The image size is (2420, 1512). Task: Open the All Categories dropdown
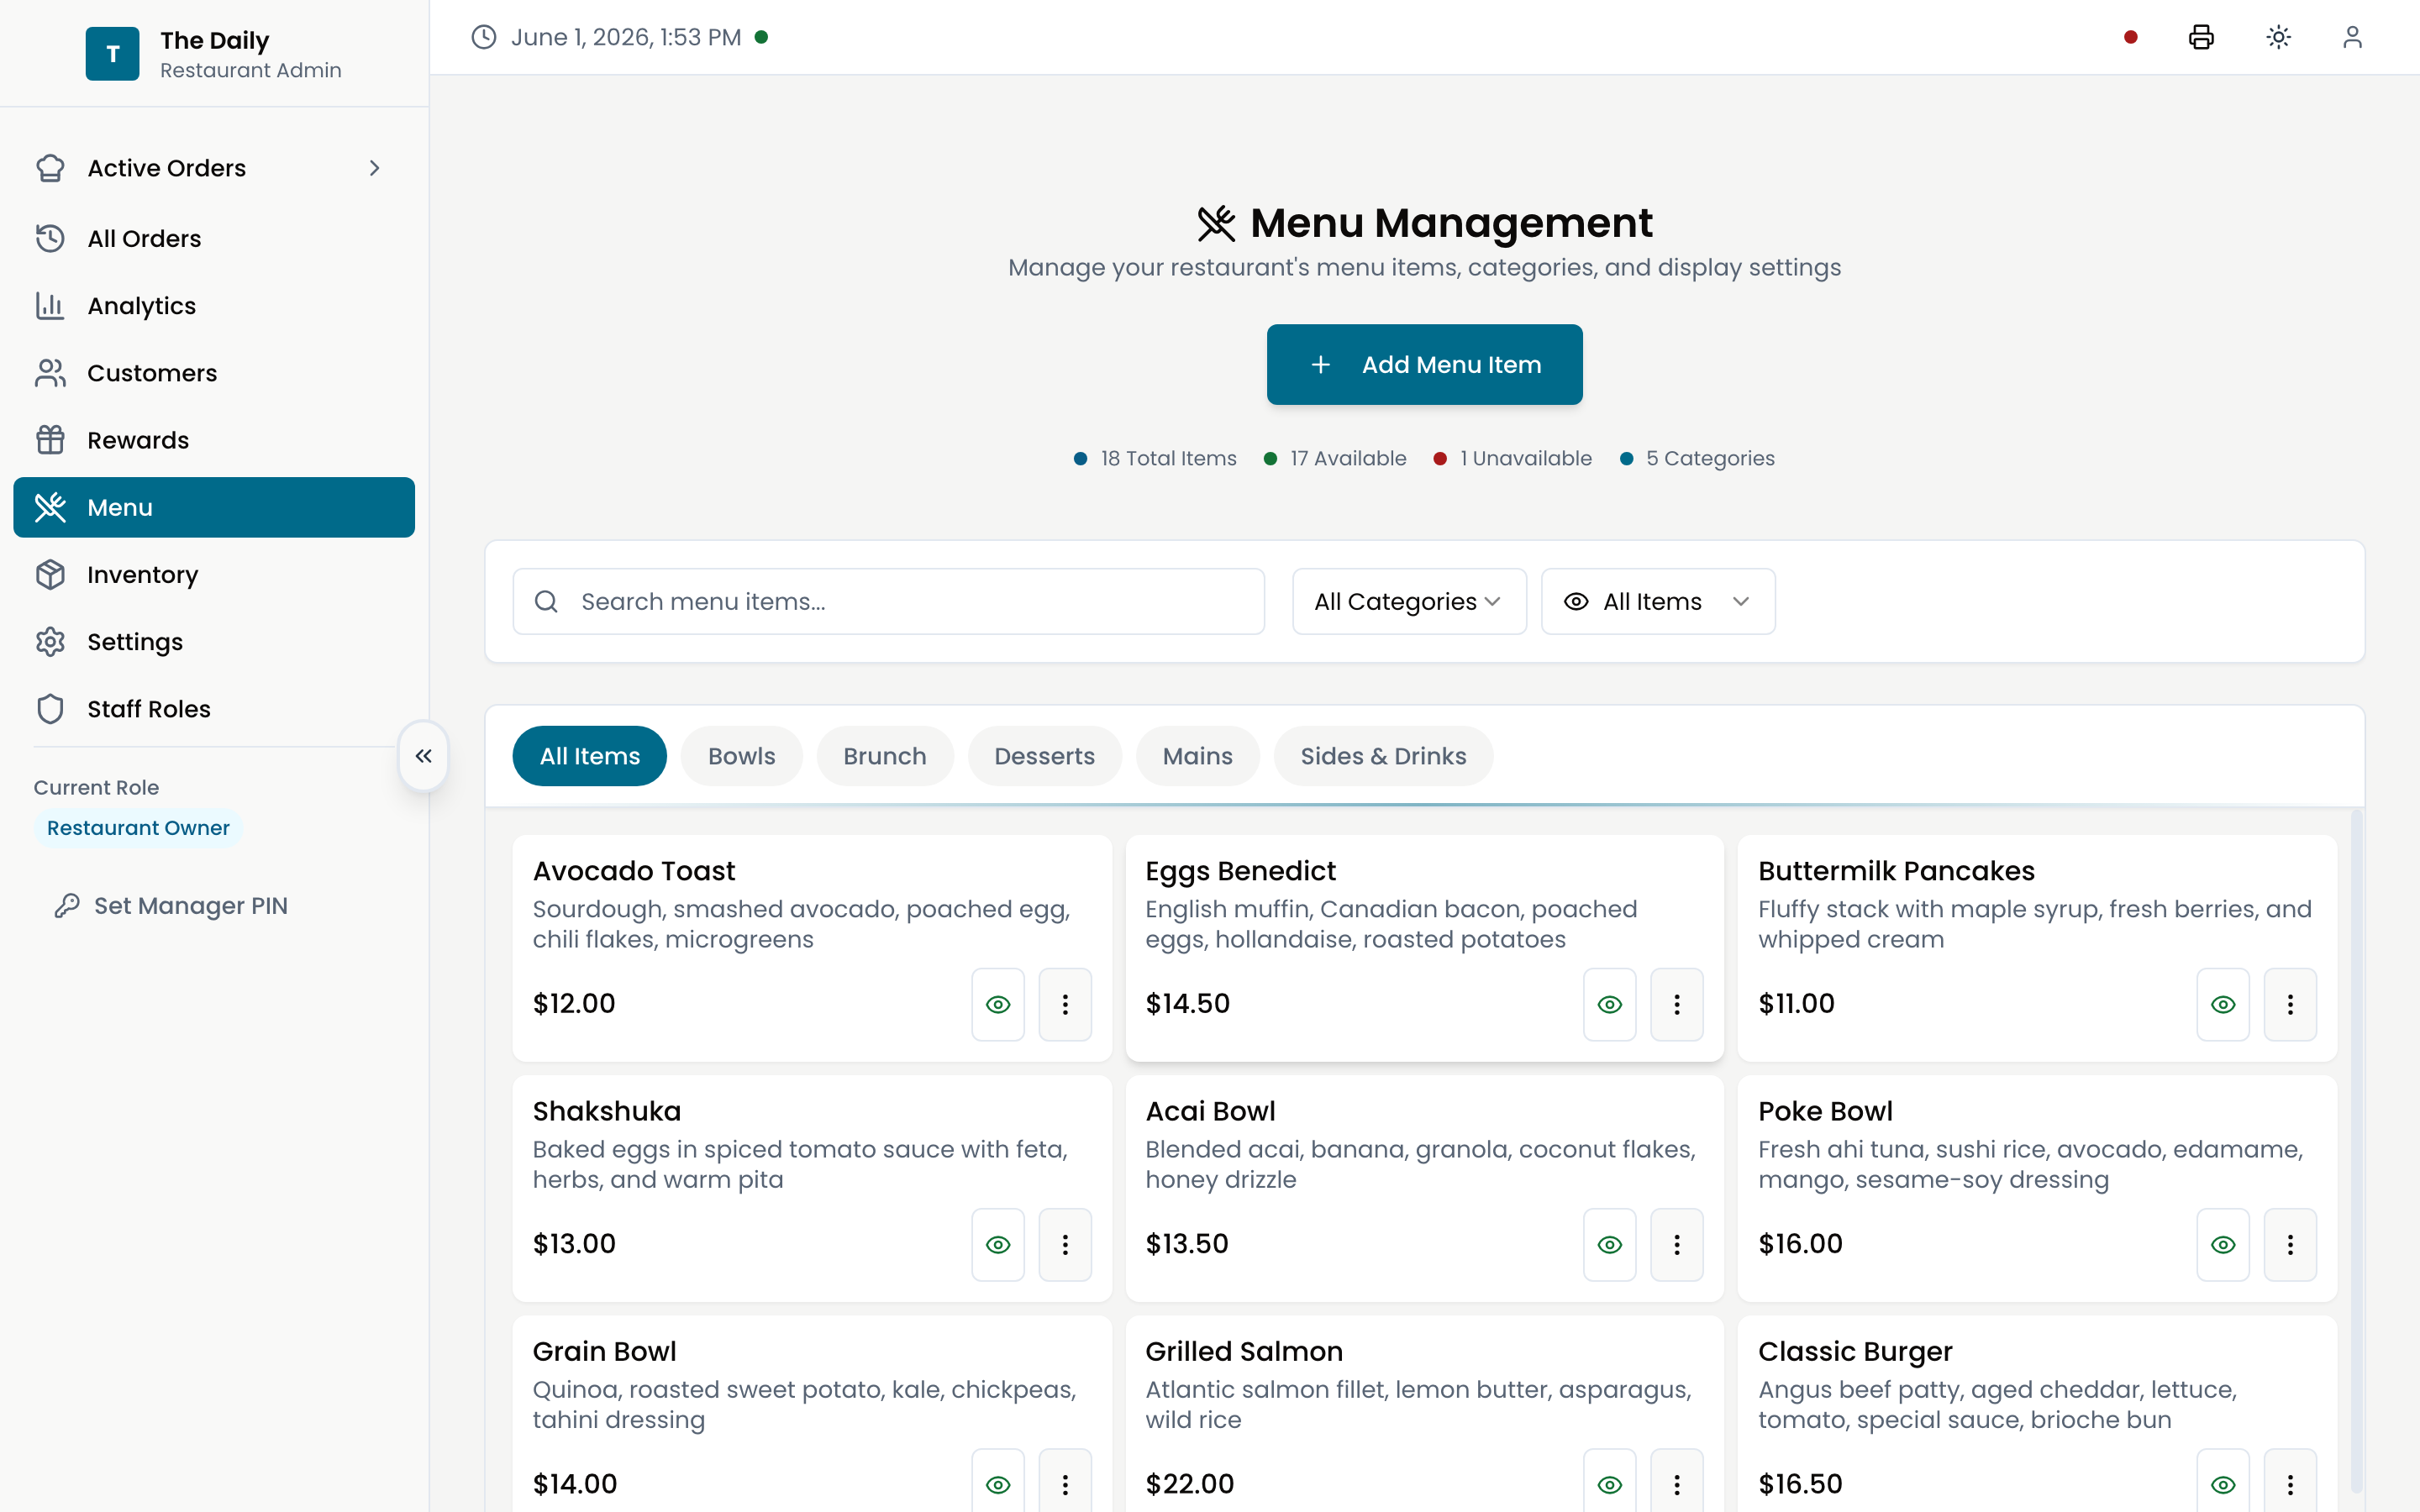coord(1409,601)
